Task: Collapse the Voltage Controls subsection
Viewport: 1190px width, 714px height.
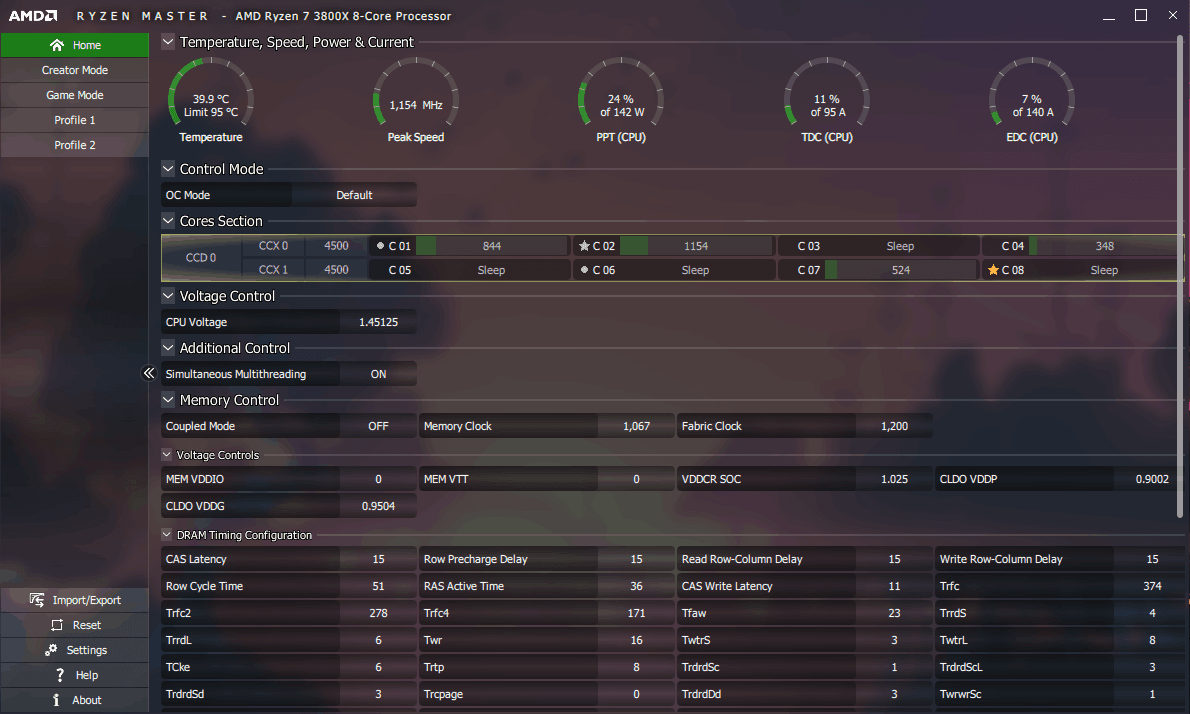Action: (167, 455)
